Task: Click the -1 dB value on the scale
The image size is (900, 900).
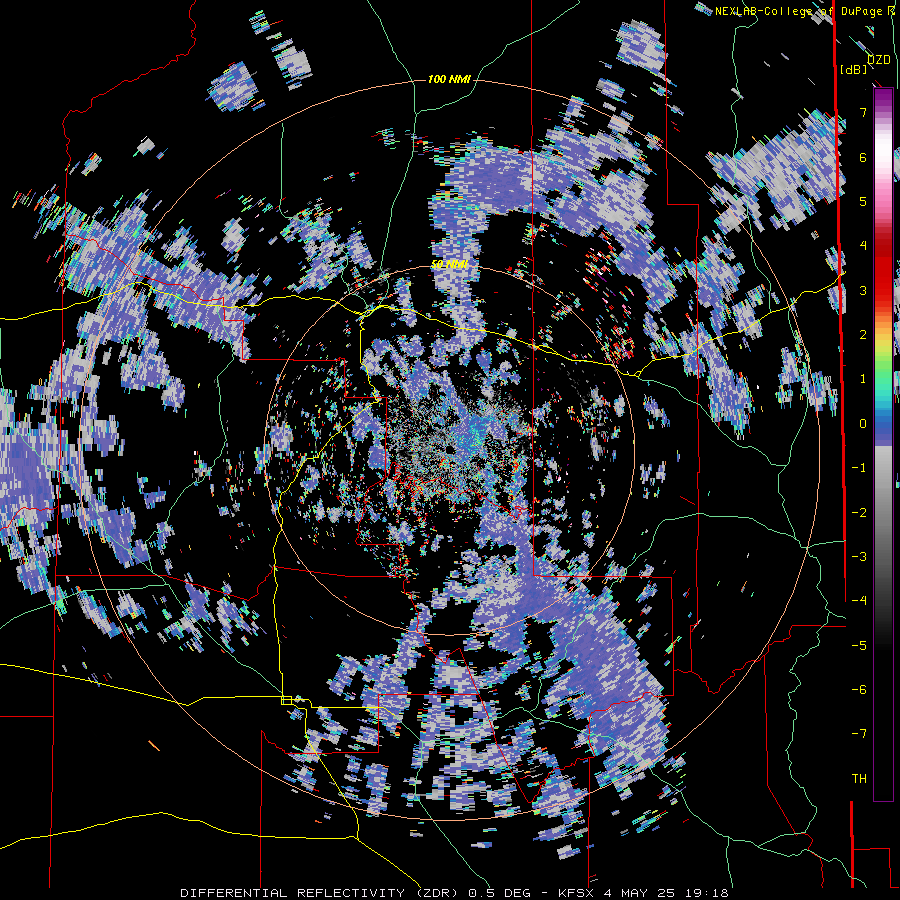Action: click(859, 468)
